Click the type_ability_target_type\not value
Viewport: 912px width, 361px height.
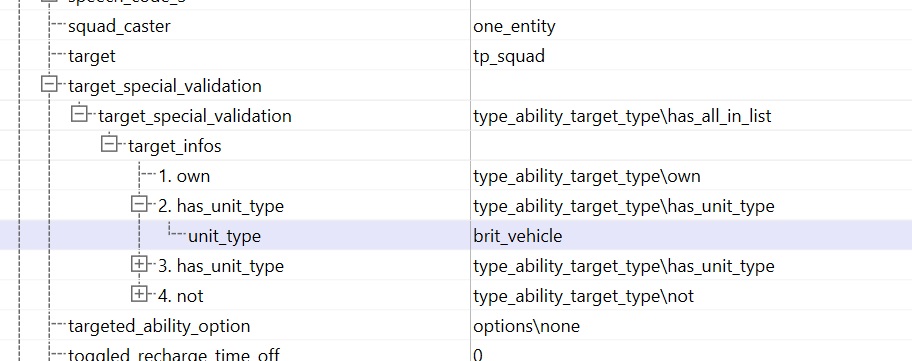(583, 296)
